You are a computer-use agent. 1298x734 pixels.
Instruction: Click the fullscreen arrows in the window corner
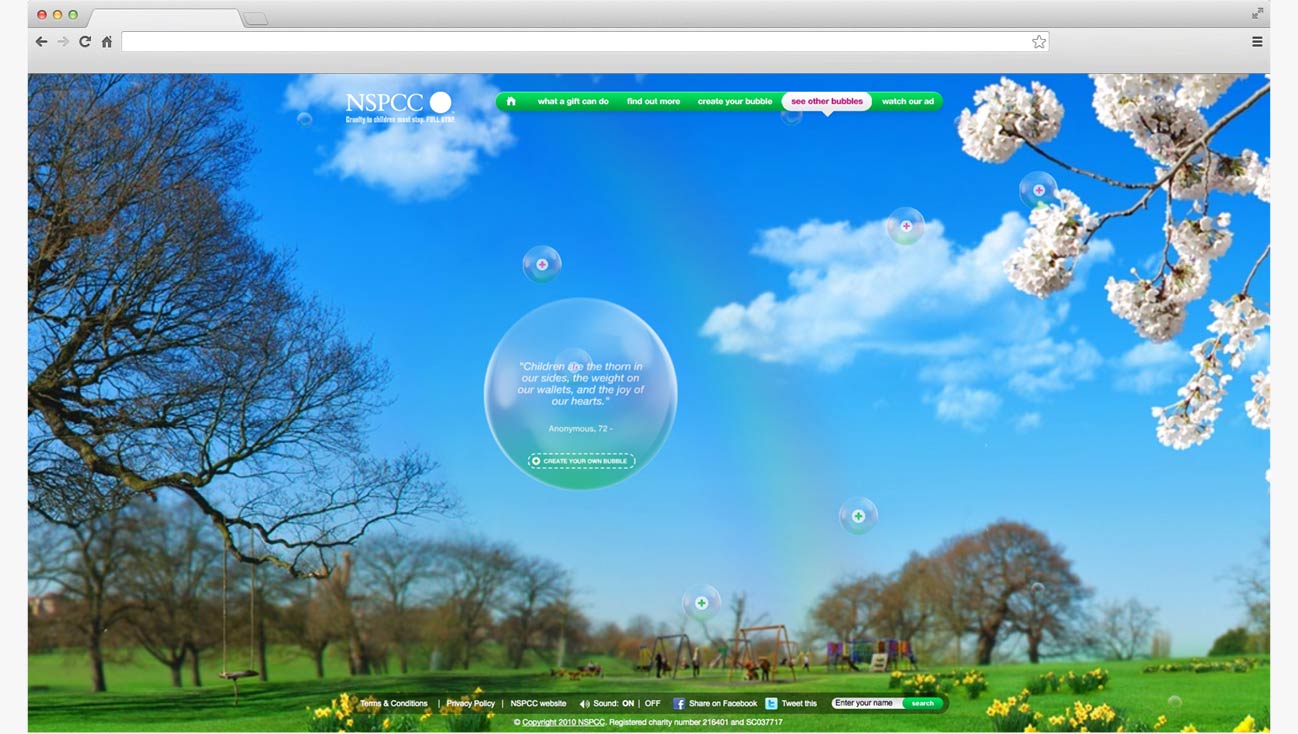click(x=1257, y=13)
